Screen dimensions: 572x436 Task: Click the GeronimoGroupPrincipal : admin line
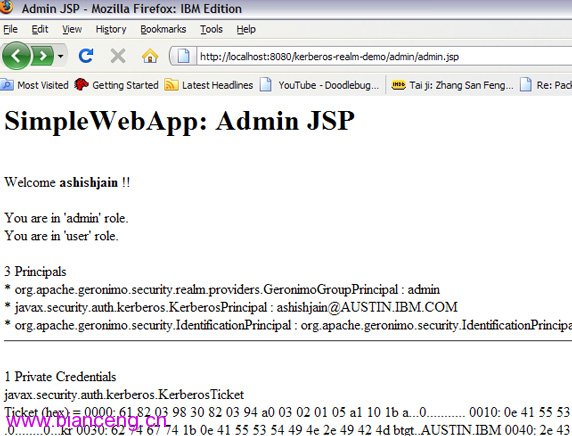point(222,290)
